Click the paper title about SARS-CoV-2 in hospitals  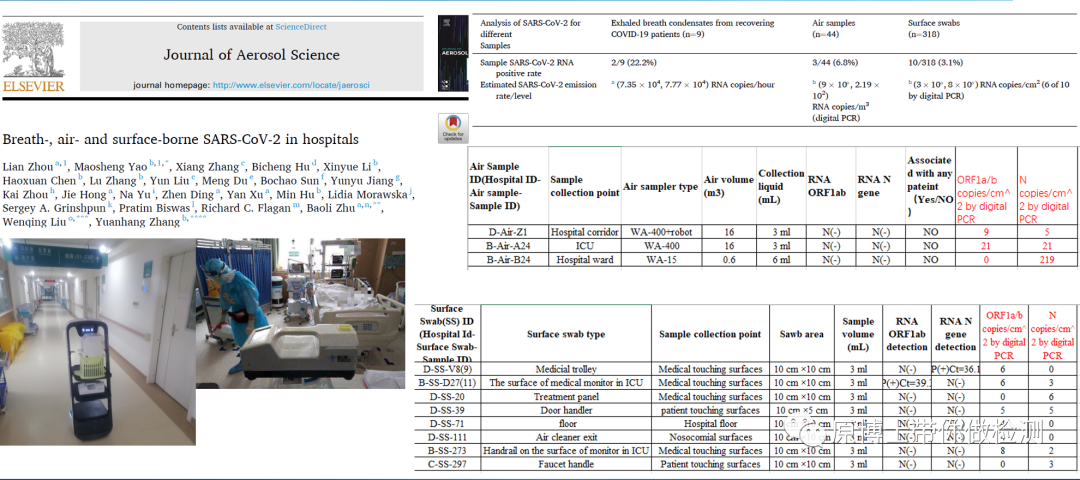coord(180,139)
